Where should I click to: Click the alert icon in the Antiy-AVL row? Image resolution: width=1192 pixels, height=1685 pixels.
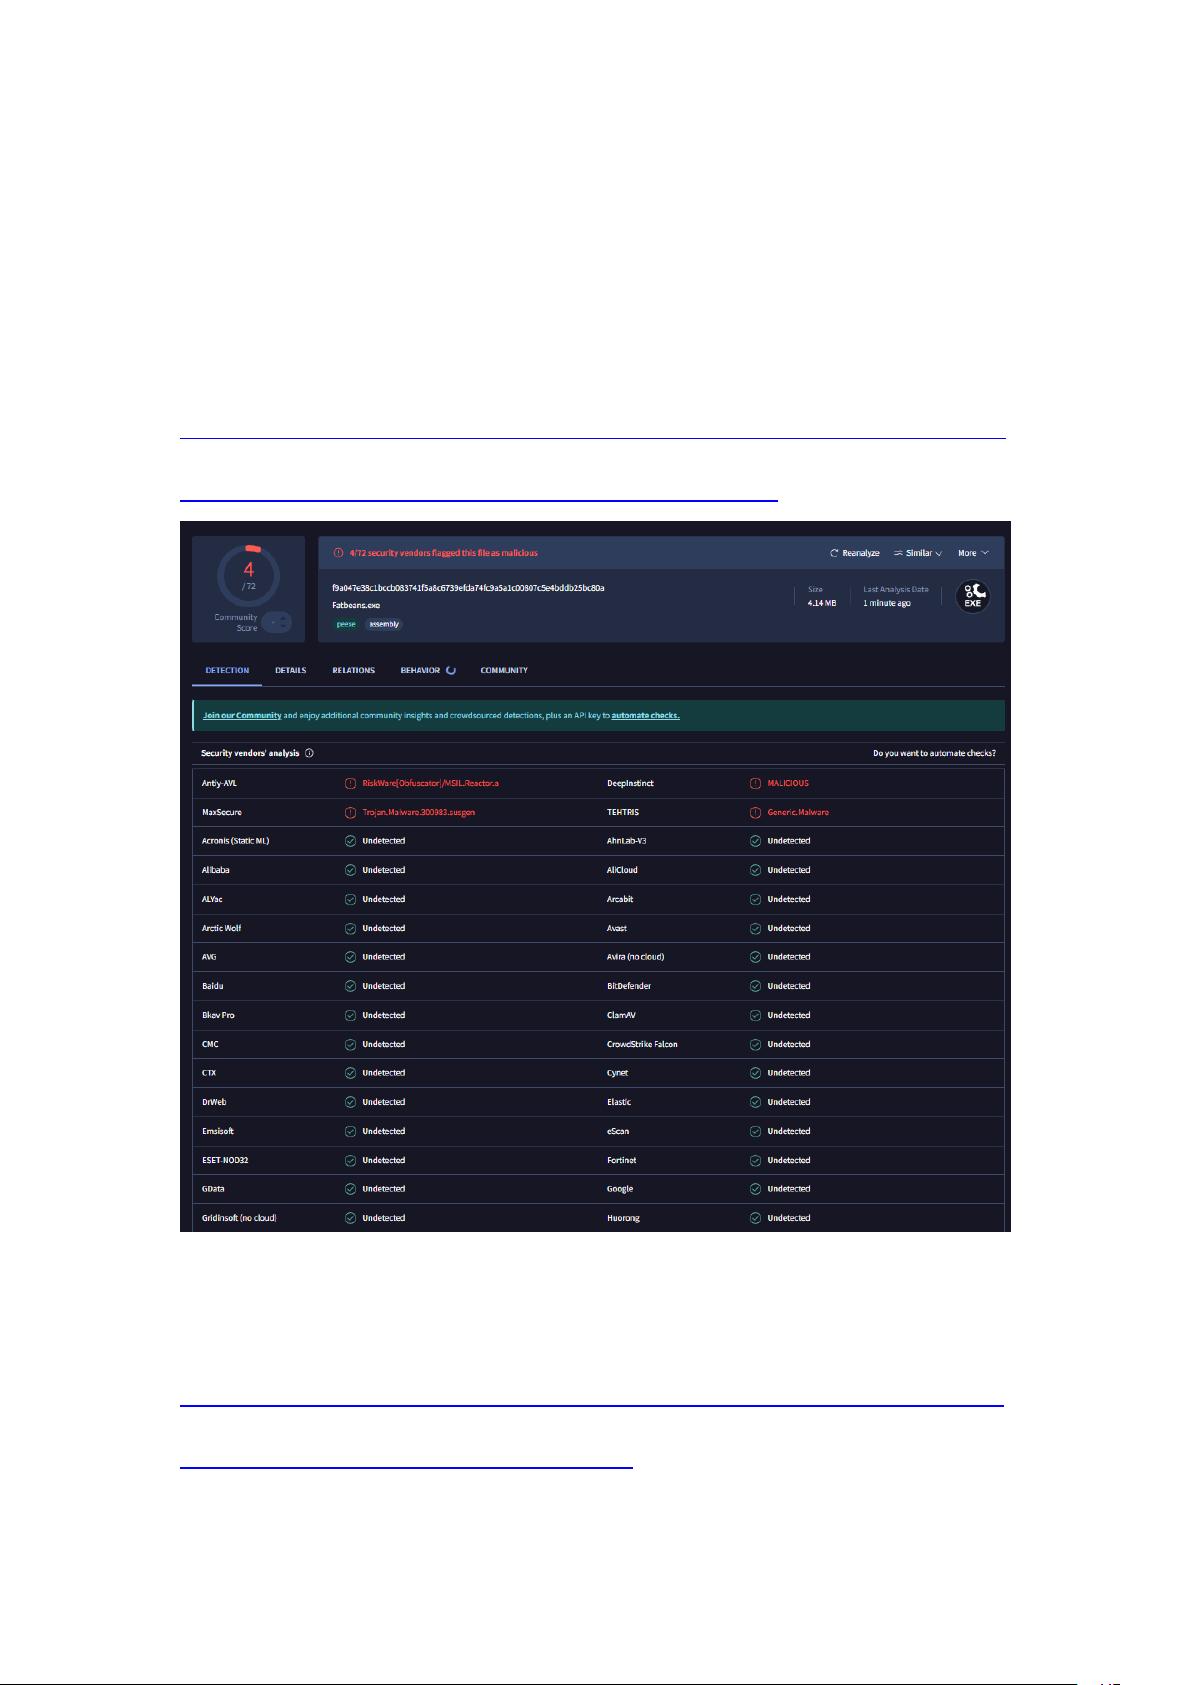pos(350,783)
